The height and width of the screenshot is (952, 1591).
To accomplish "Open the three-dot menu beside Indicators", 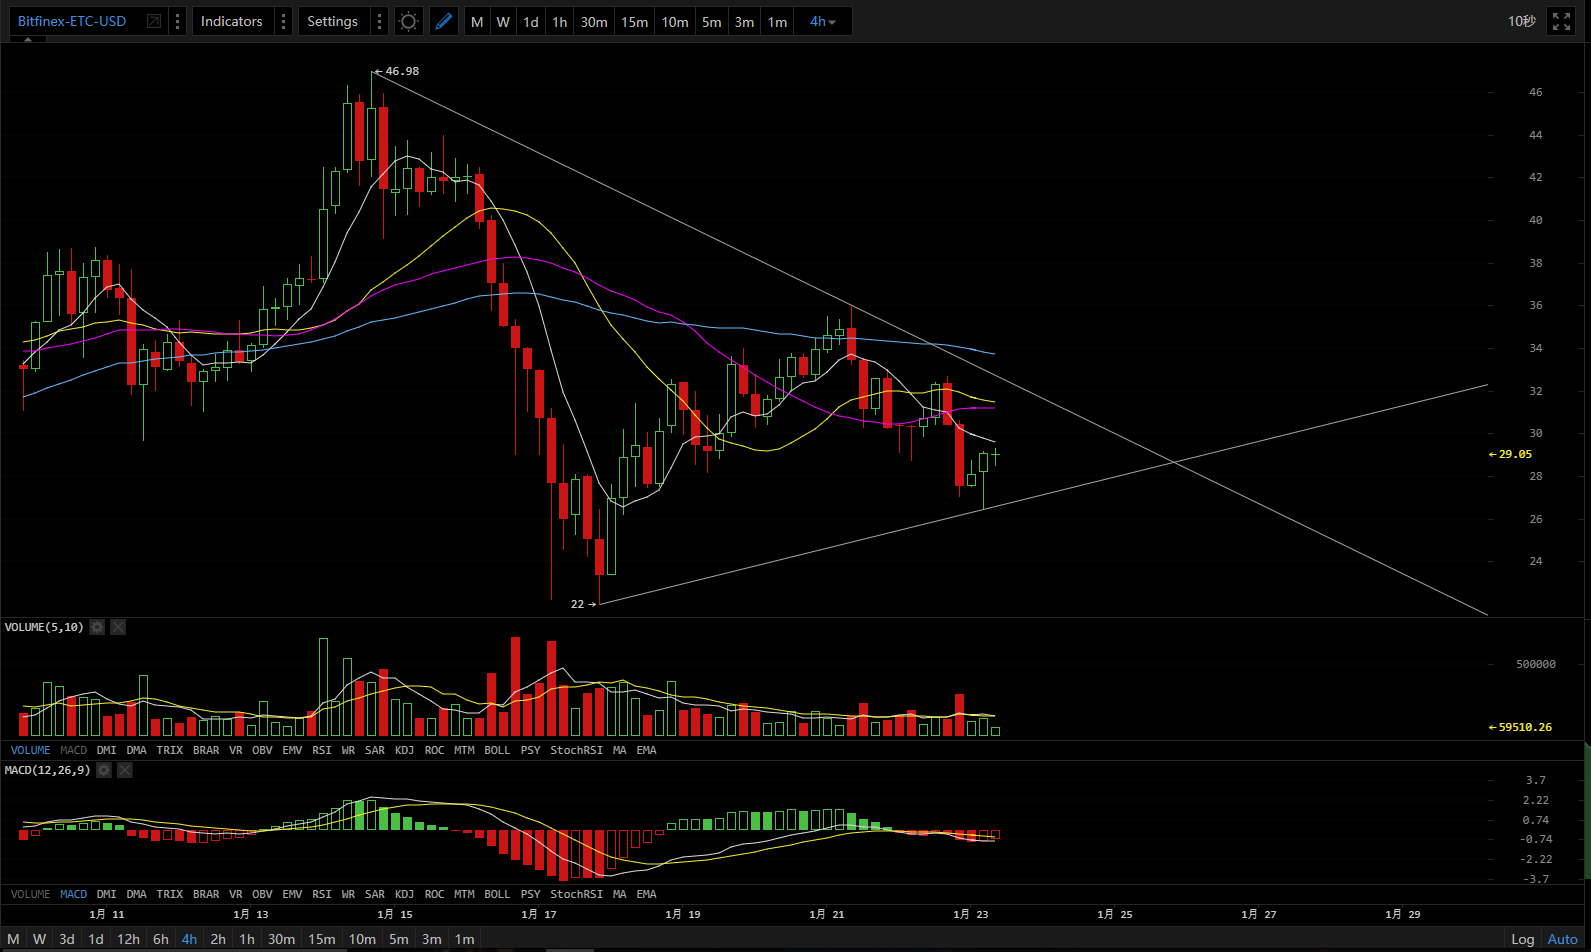I will point(284,22).
